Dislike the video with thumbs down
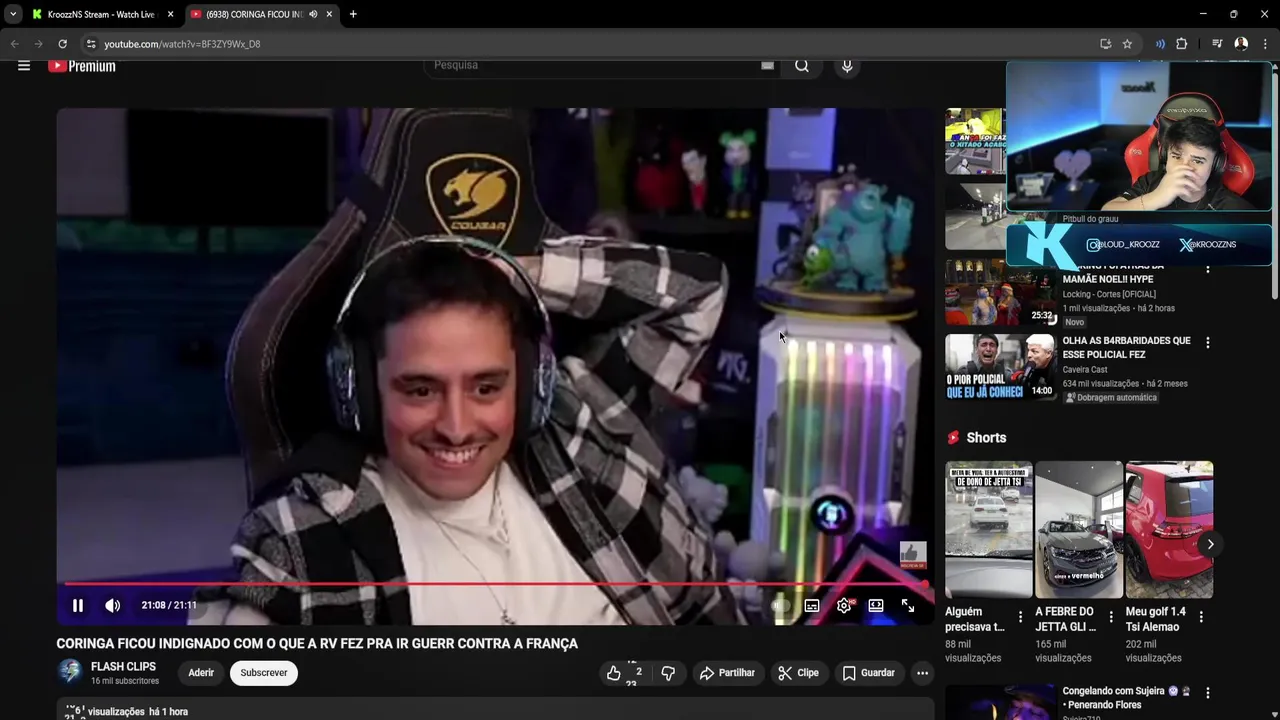 pyautogui.click(x=668, y=673)
